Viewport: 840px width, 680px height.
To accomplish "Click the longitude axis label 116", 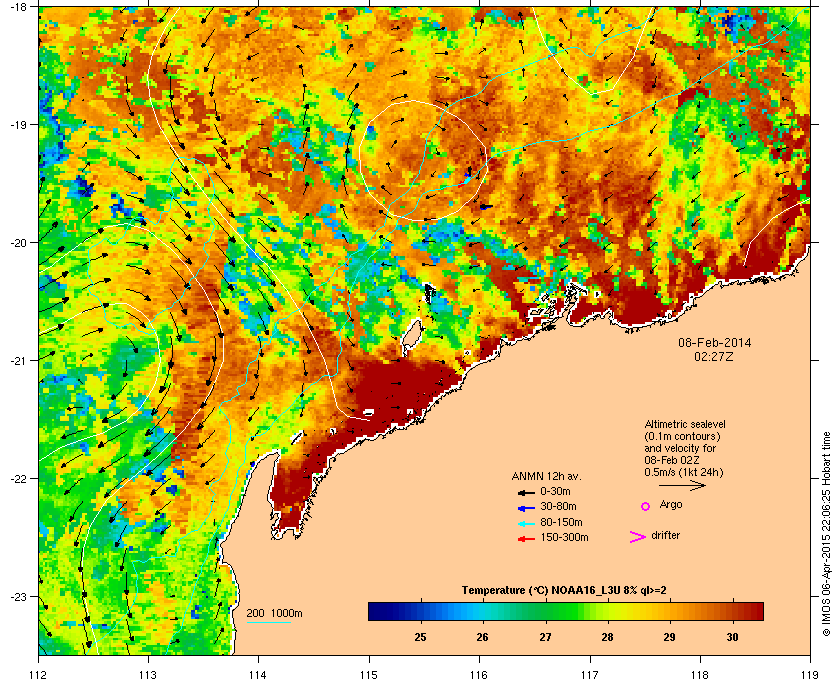I will click(x=479, y=675).
